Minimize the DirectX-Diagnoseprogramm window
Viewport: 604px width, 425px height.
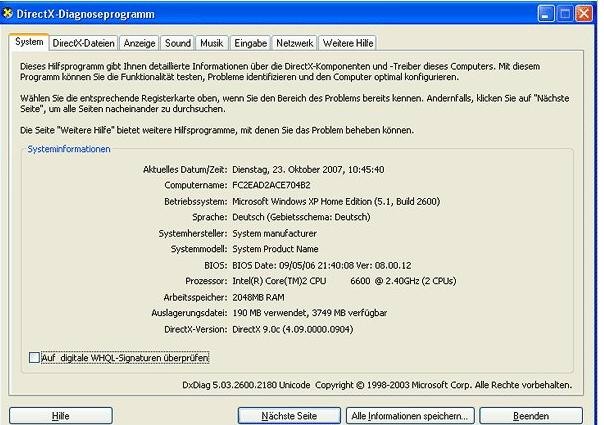(548, 13)
